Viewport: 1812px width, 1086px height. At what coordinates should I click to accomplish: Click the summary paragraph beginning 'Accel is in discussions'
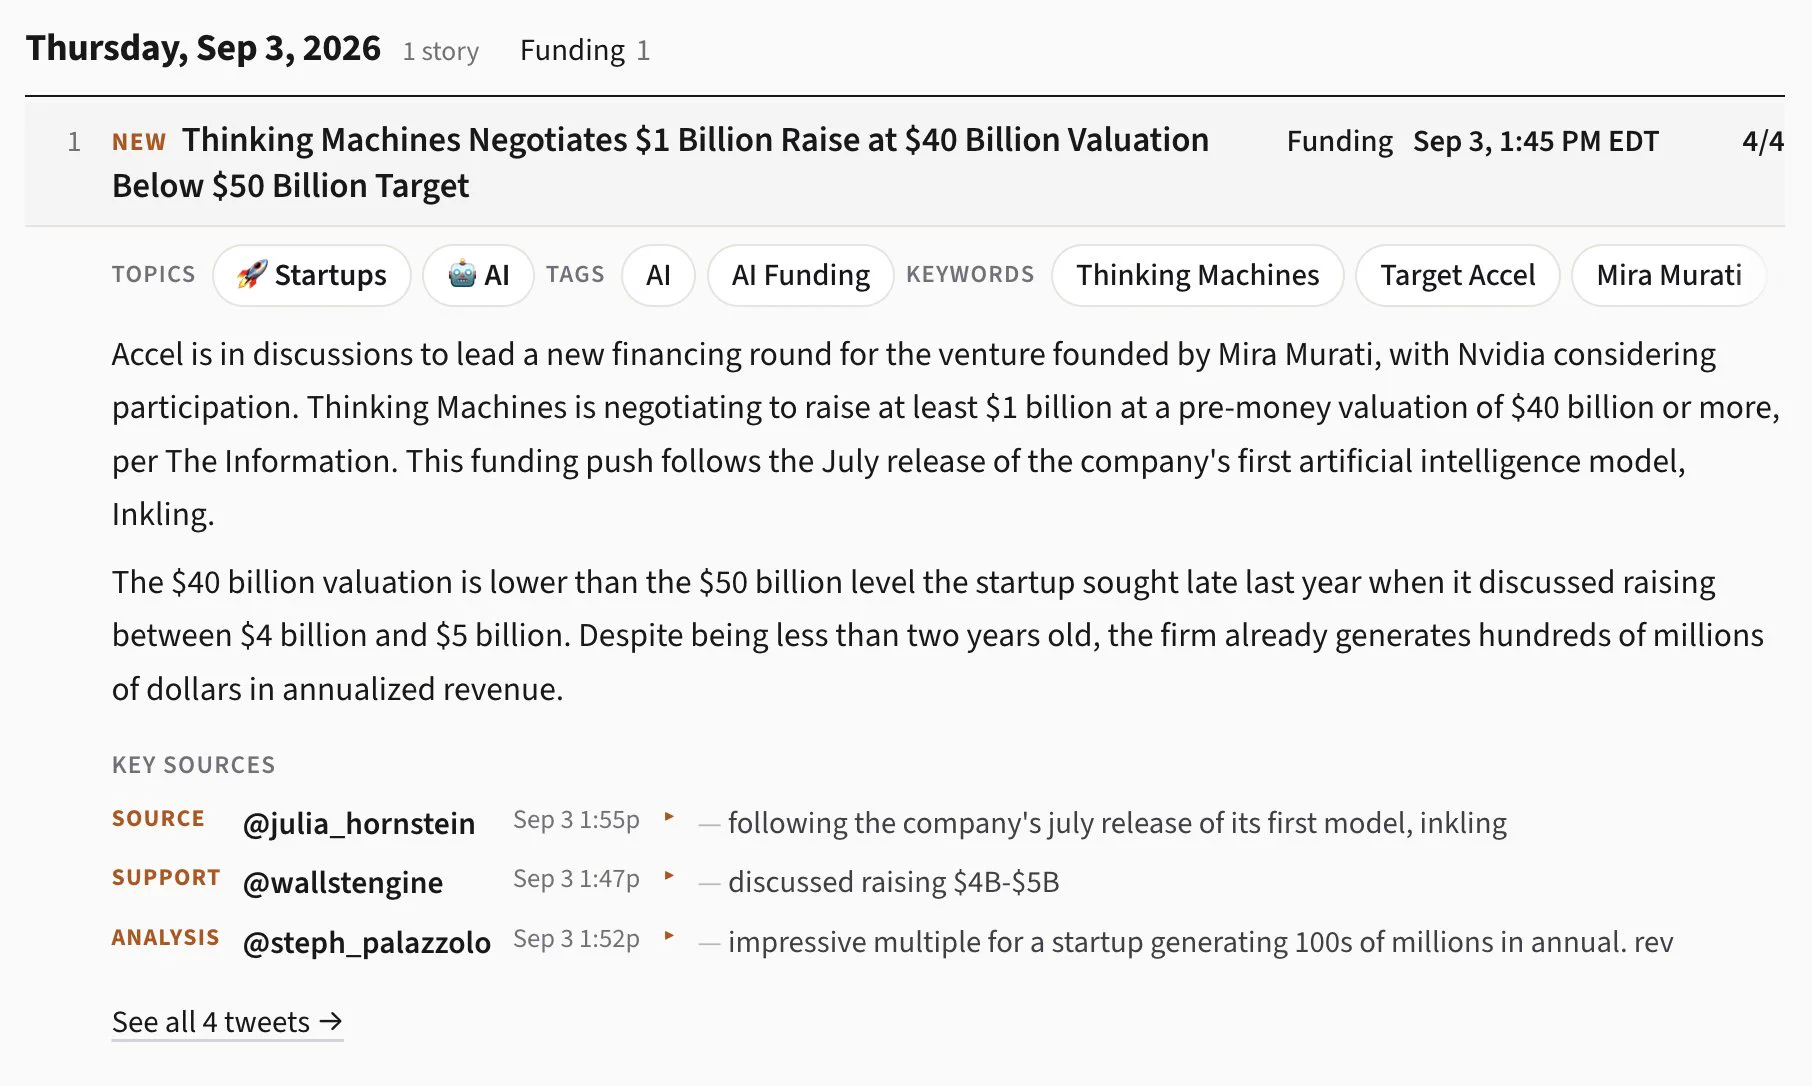(945, 434)
